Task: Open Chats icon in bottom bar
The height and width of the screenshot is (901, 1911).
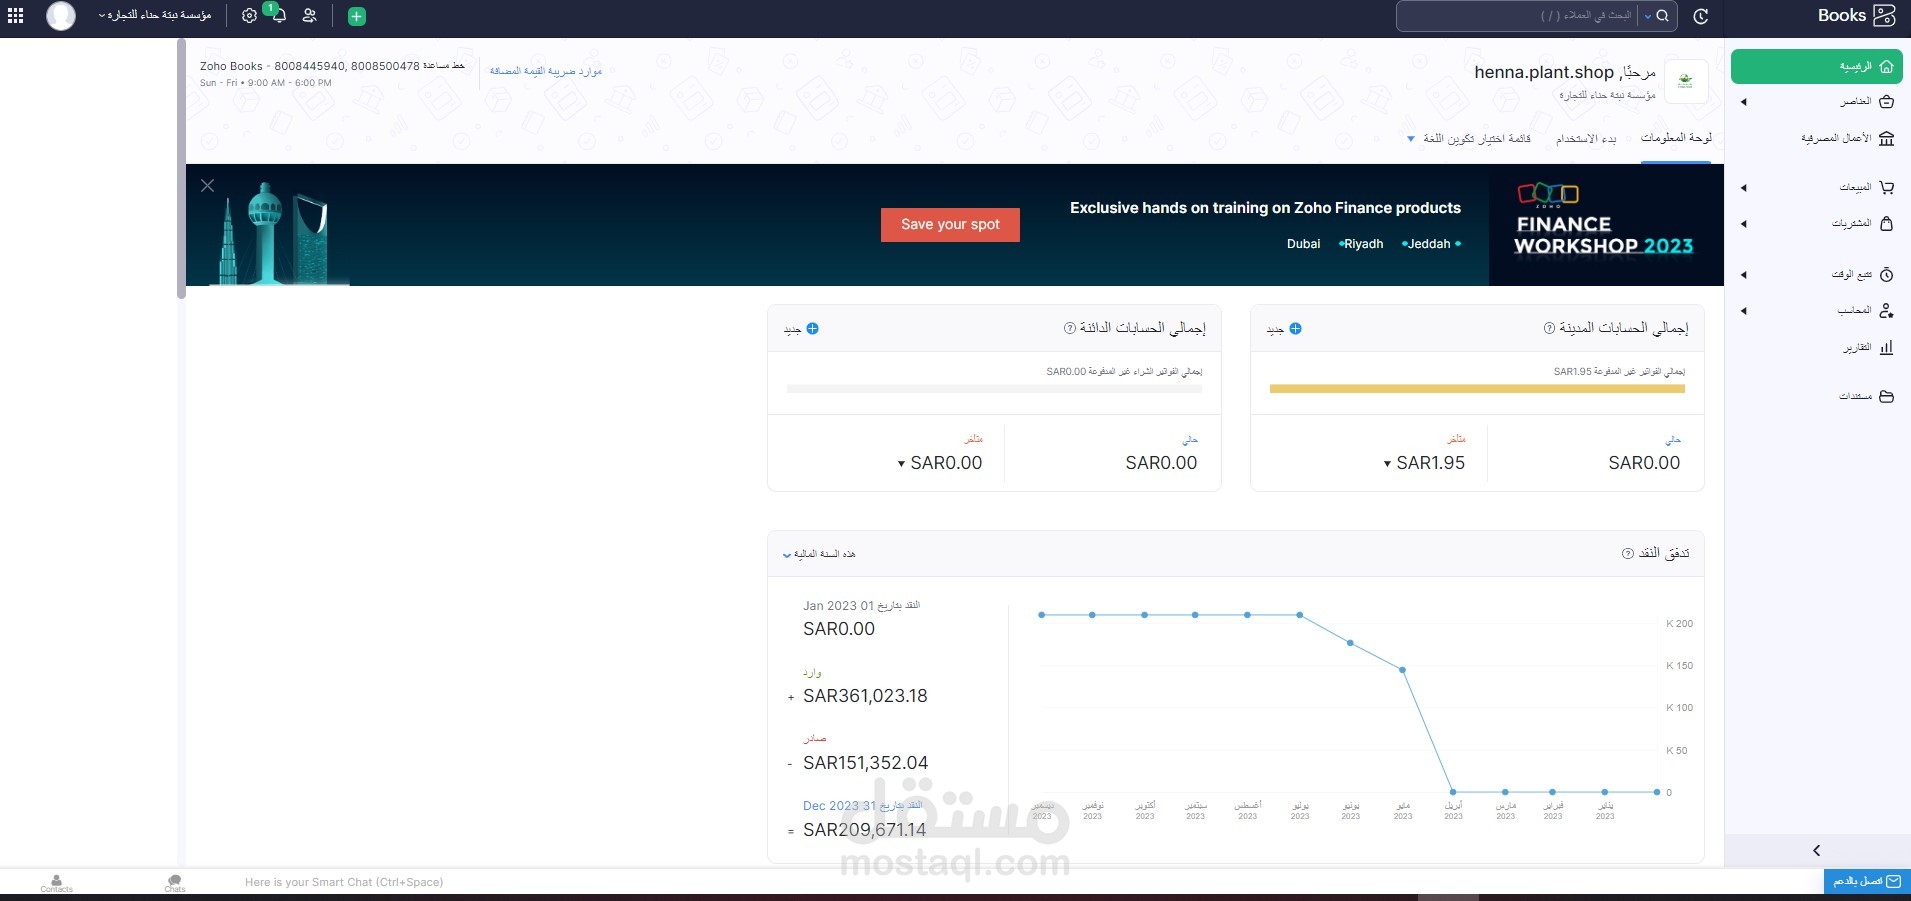Action: [175, 883]
